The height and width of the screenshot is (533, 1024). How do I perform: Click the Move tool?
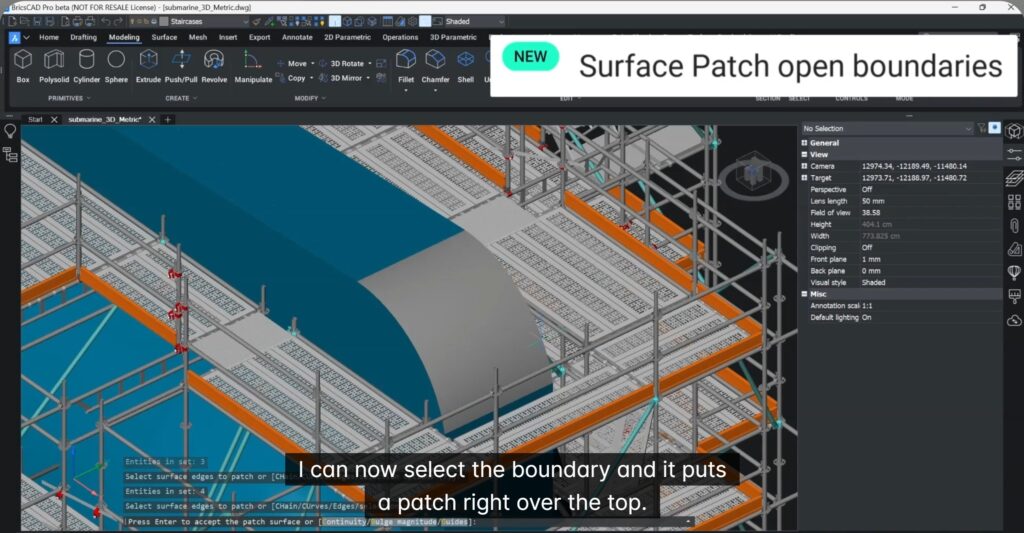(292, 63)
